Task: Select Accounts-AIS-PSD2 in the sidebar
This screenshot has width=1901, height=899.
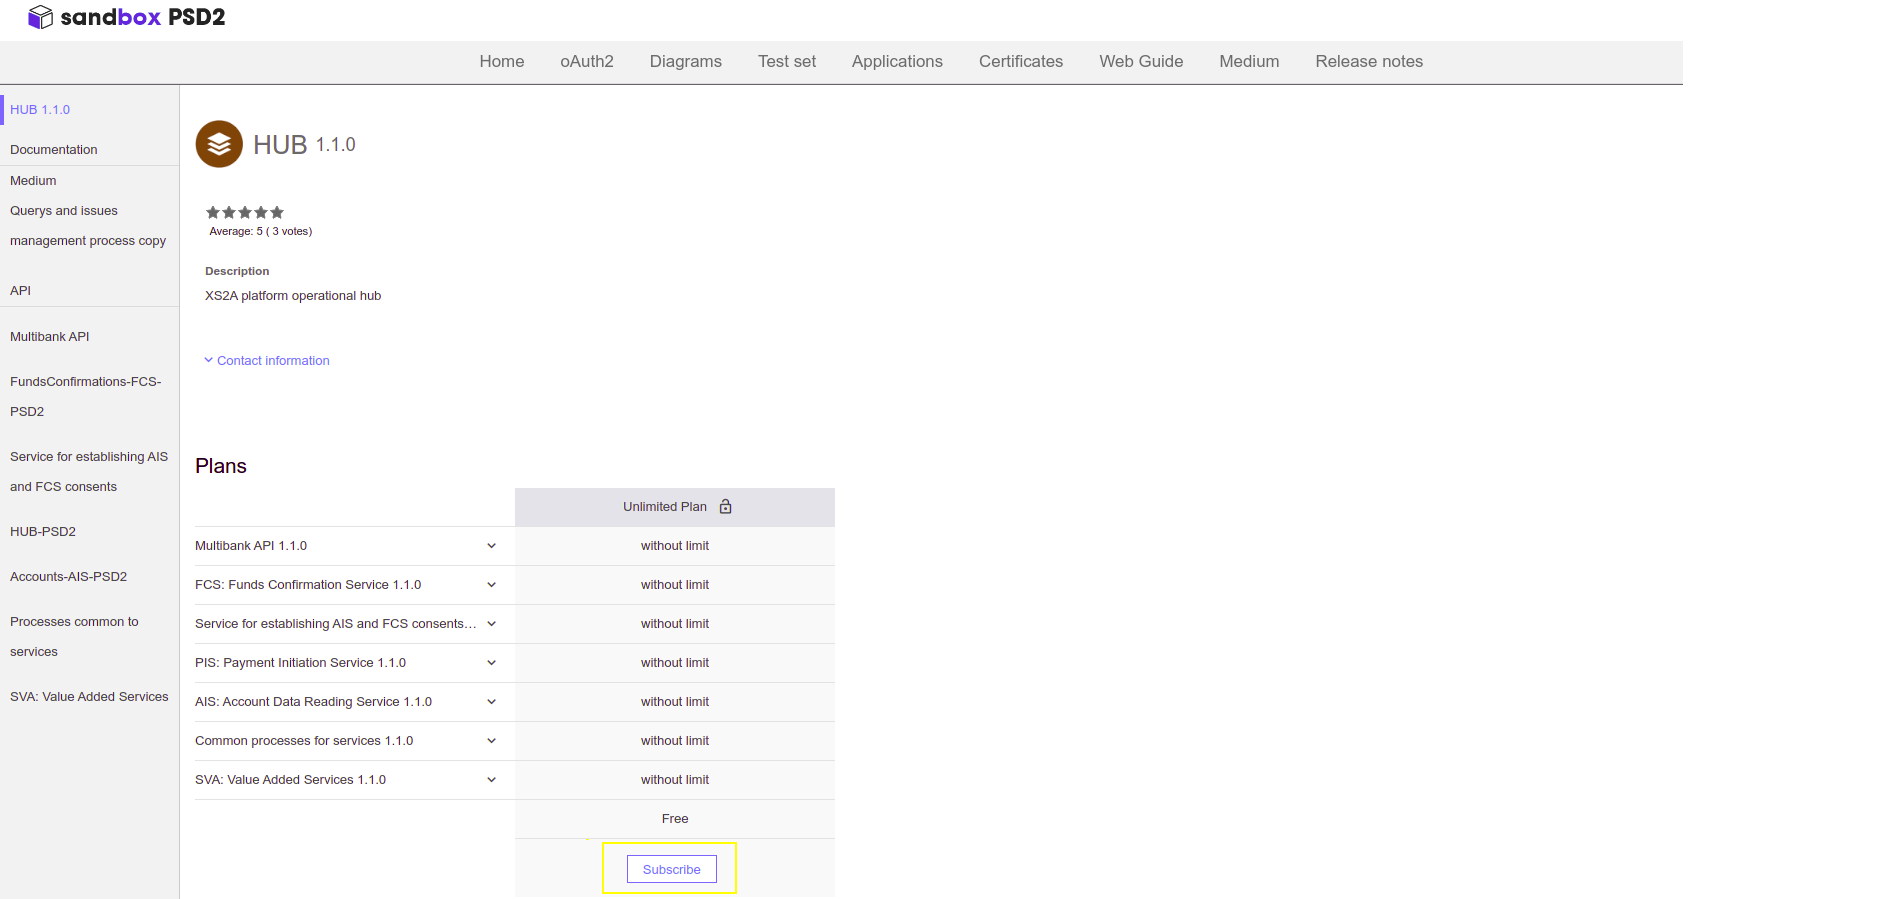Action: click(x=69, y=577)
